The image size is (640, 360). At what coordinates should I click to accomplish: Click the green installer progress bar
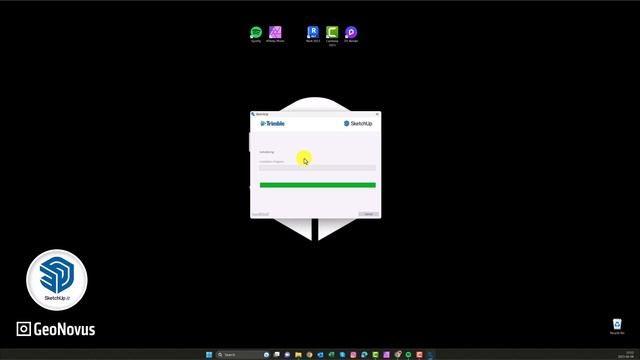tap(318, 185)
